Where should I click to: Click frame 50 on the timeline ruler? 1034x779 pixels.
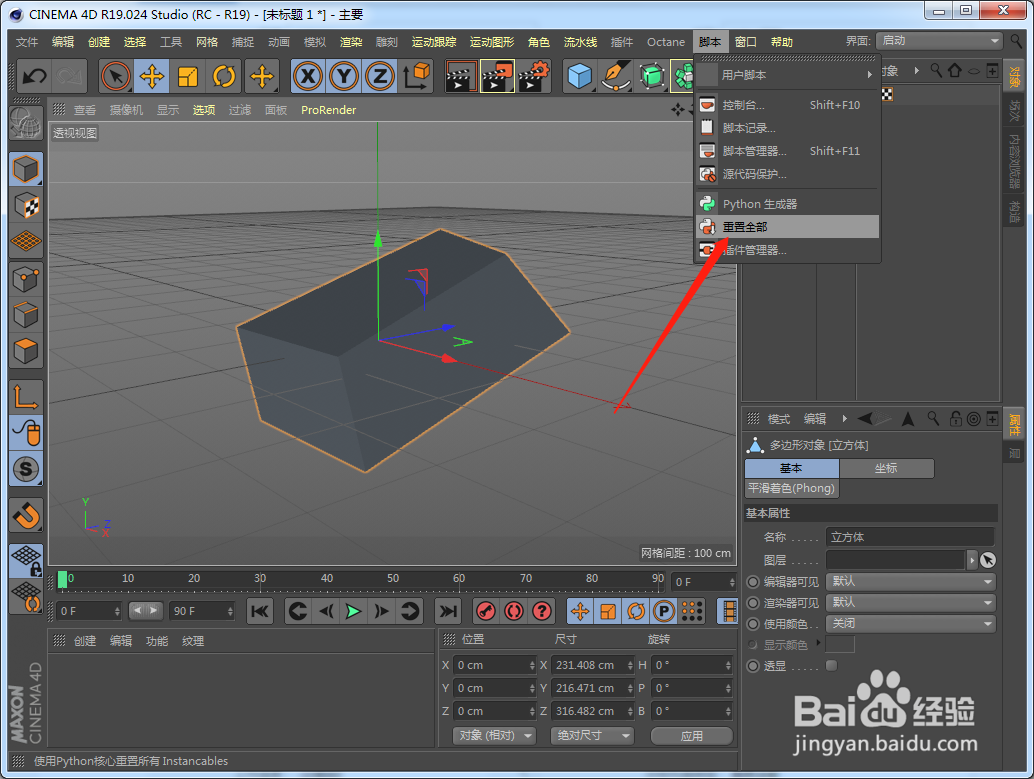click(393, 578)
